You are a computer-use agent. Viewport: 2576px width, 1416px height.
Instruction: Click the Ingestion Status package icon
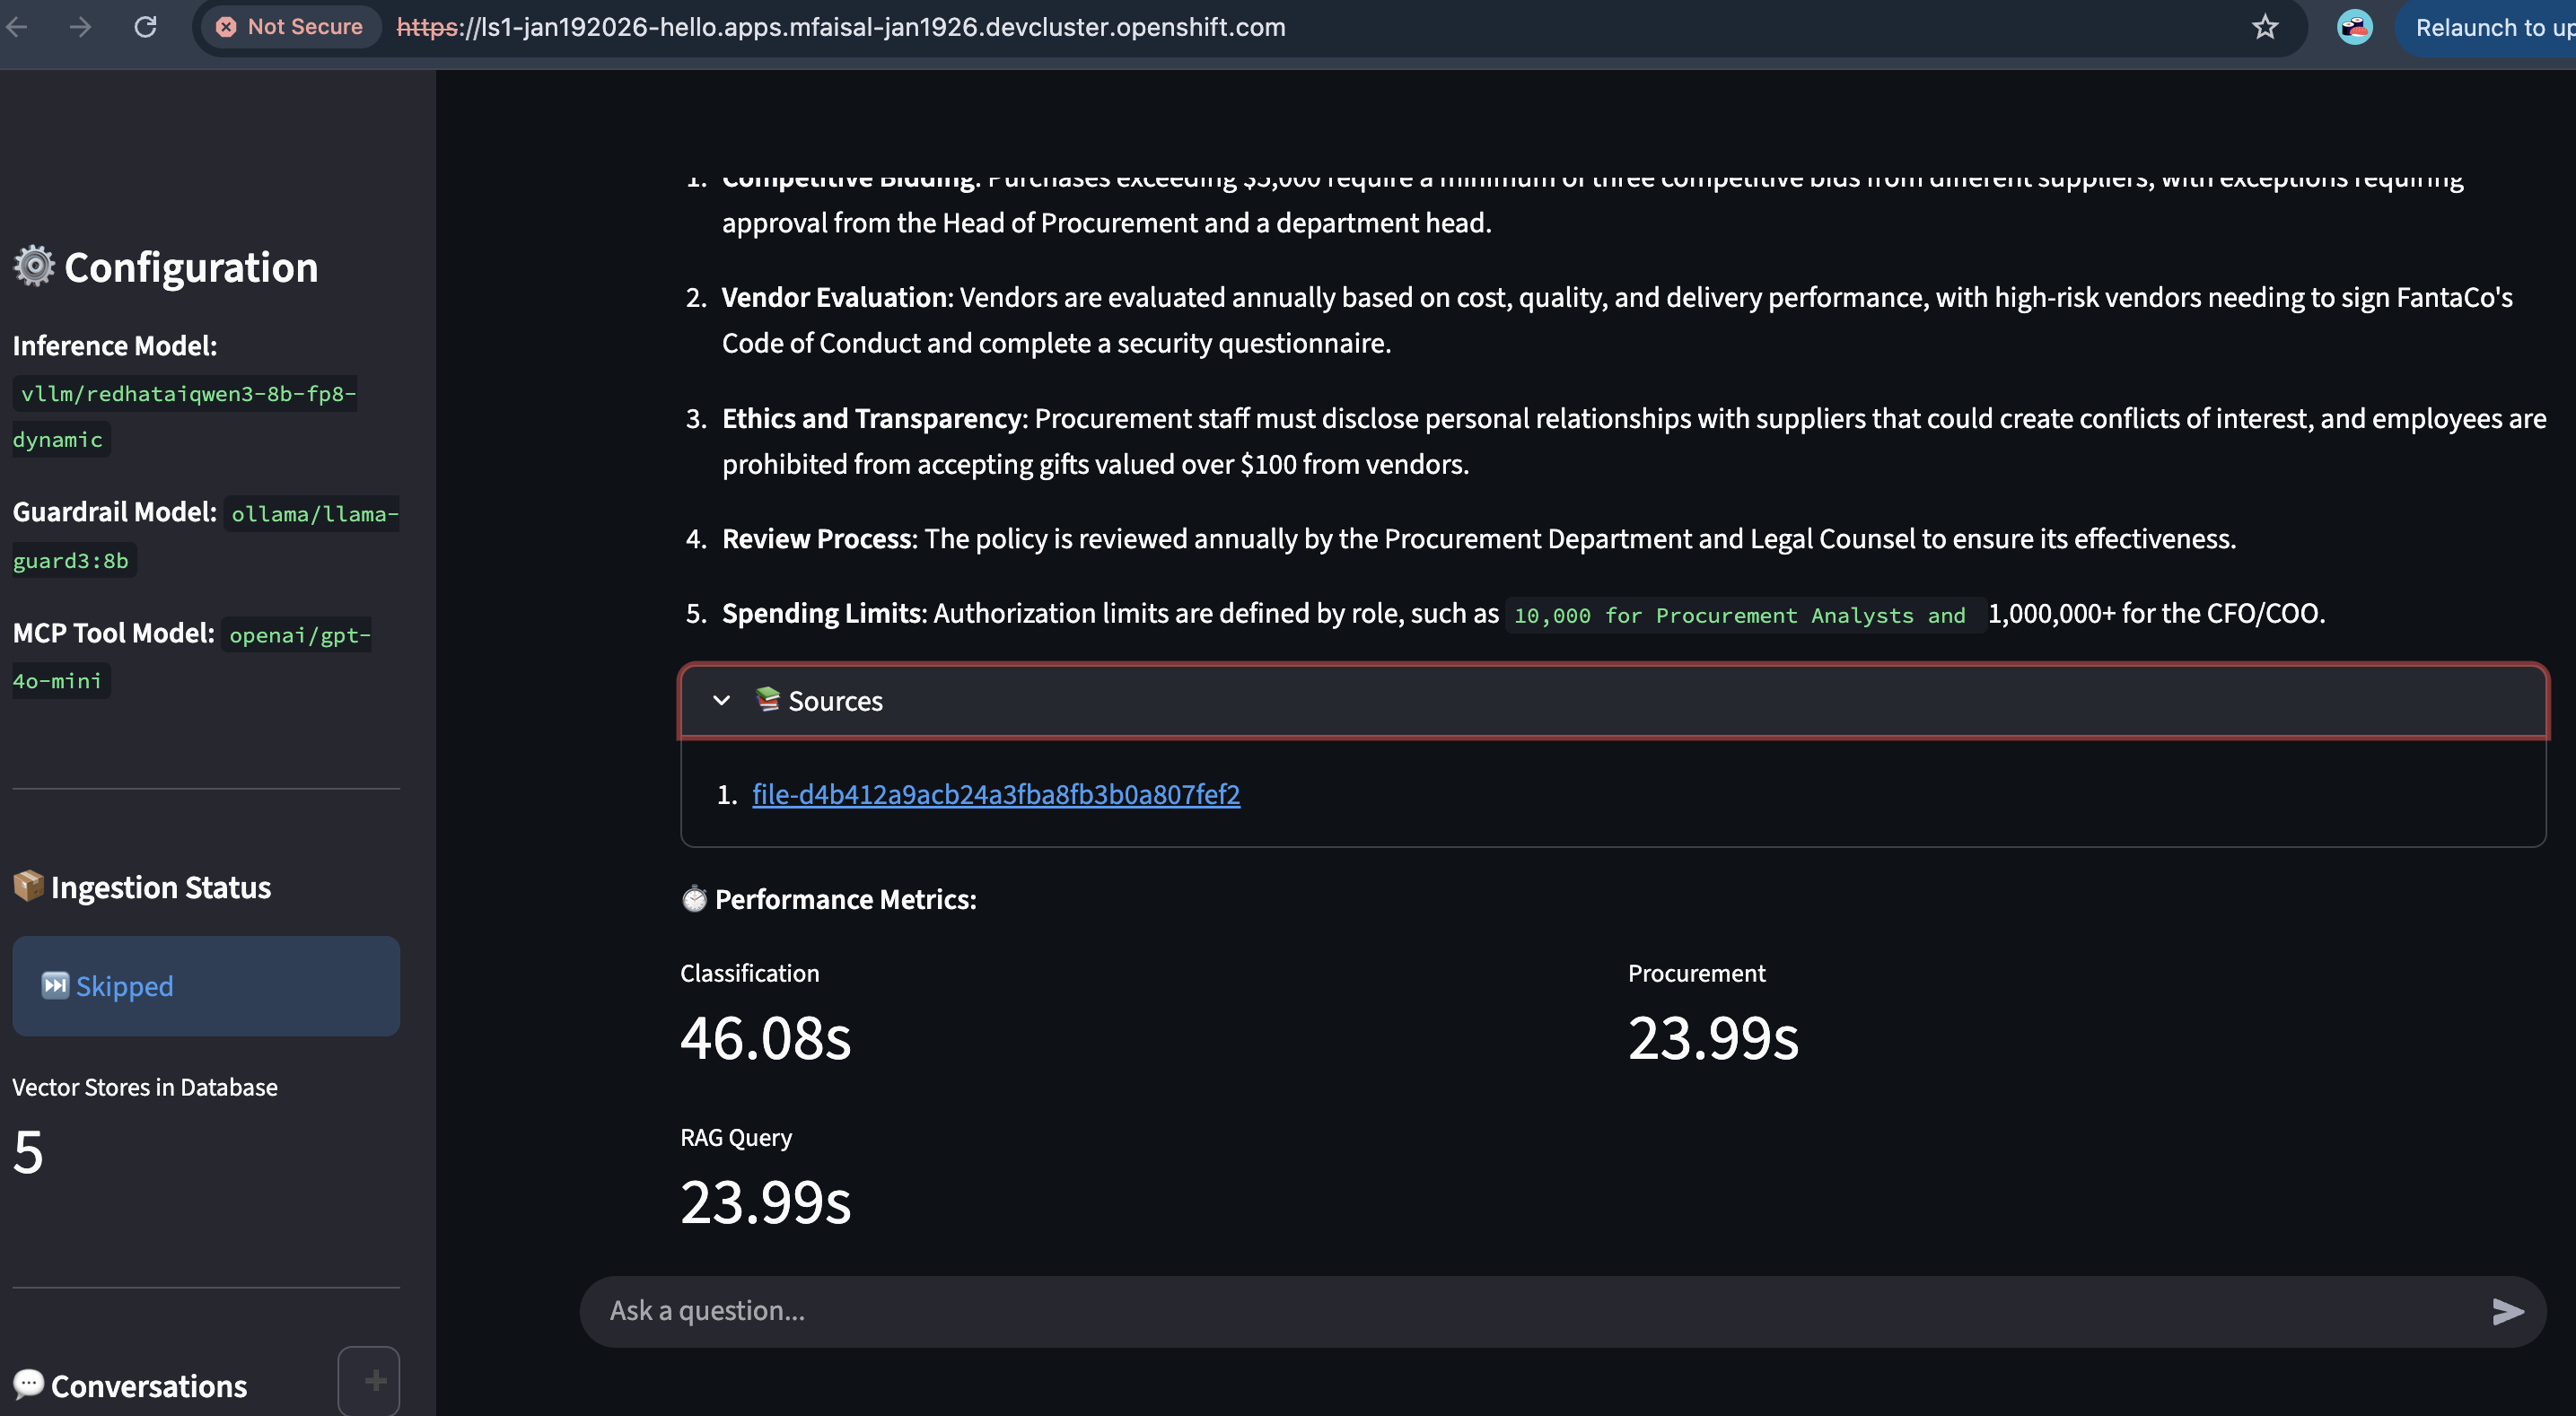28,885
